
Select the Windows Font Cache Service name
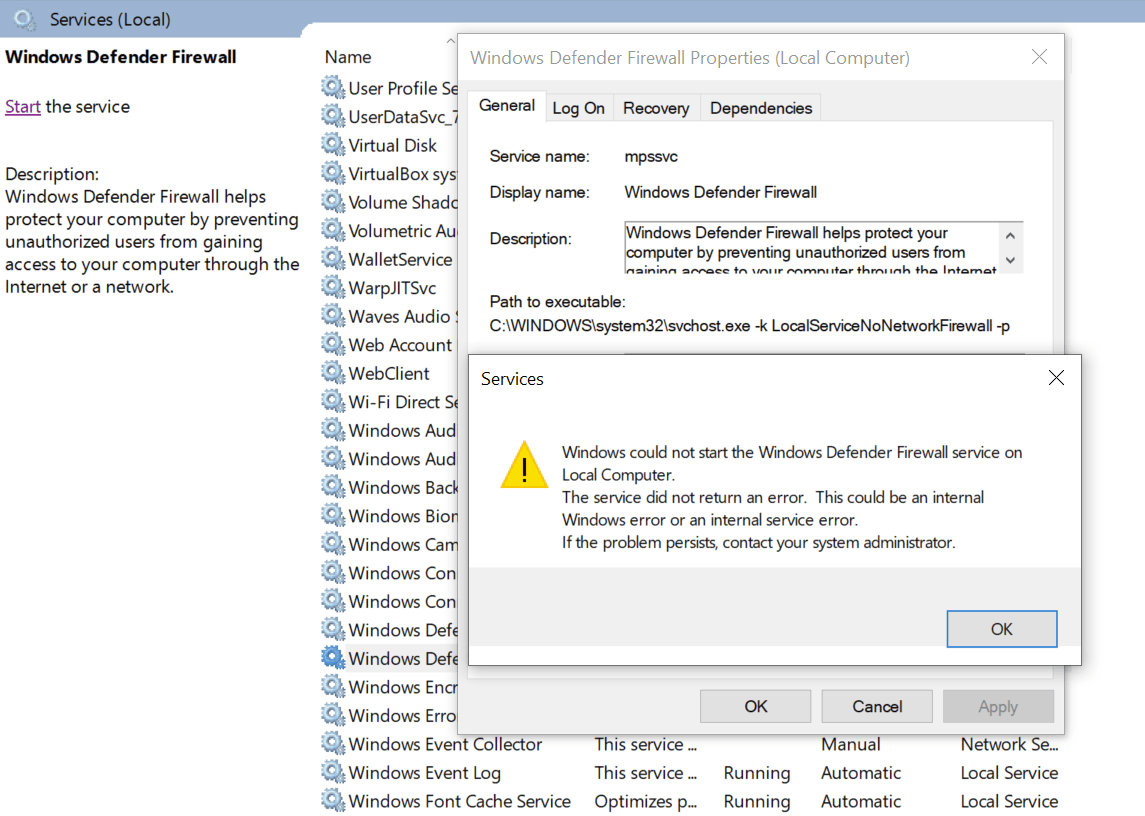(x=459, y=801)
